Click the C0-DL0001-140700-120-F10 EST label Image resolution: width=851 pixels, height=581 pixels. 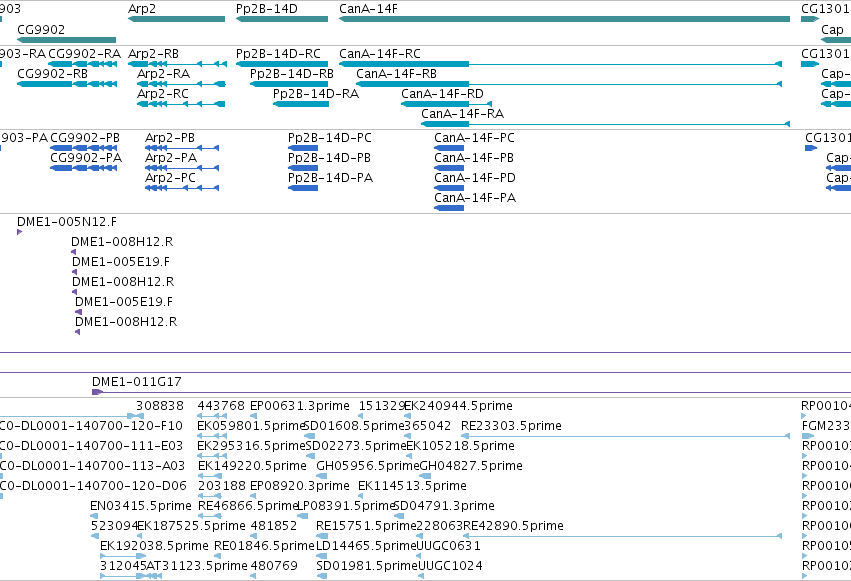[x=91, y=425]
